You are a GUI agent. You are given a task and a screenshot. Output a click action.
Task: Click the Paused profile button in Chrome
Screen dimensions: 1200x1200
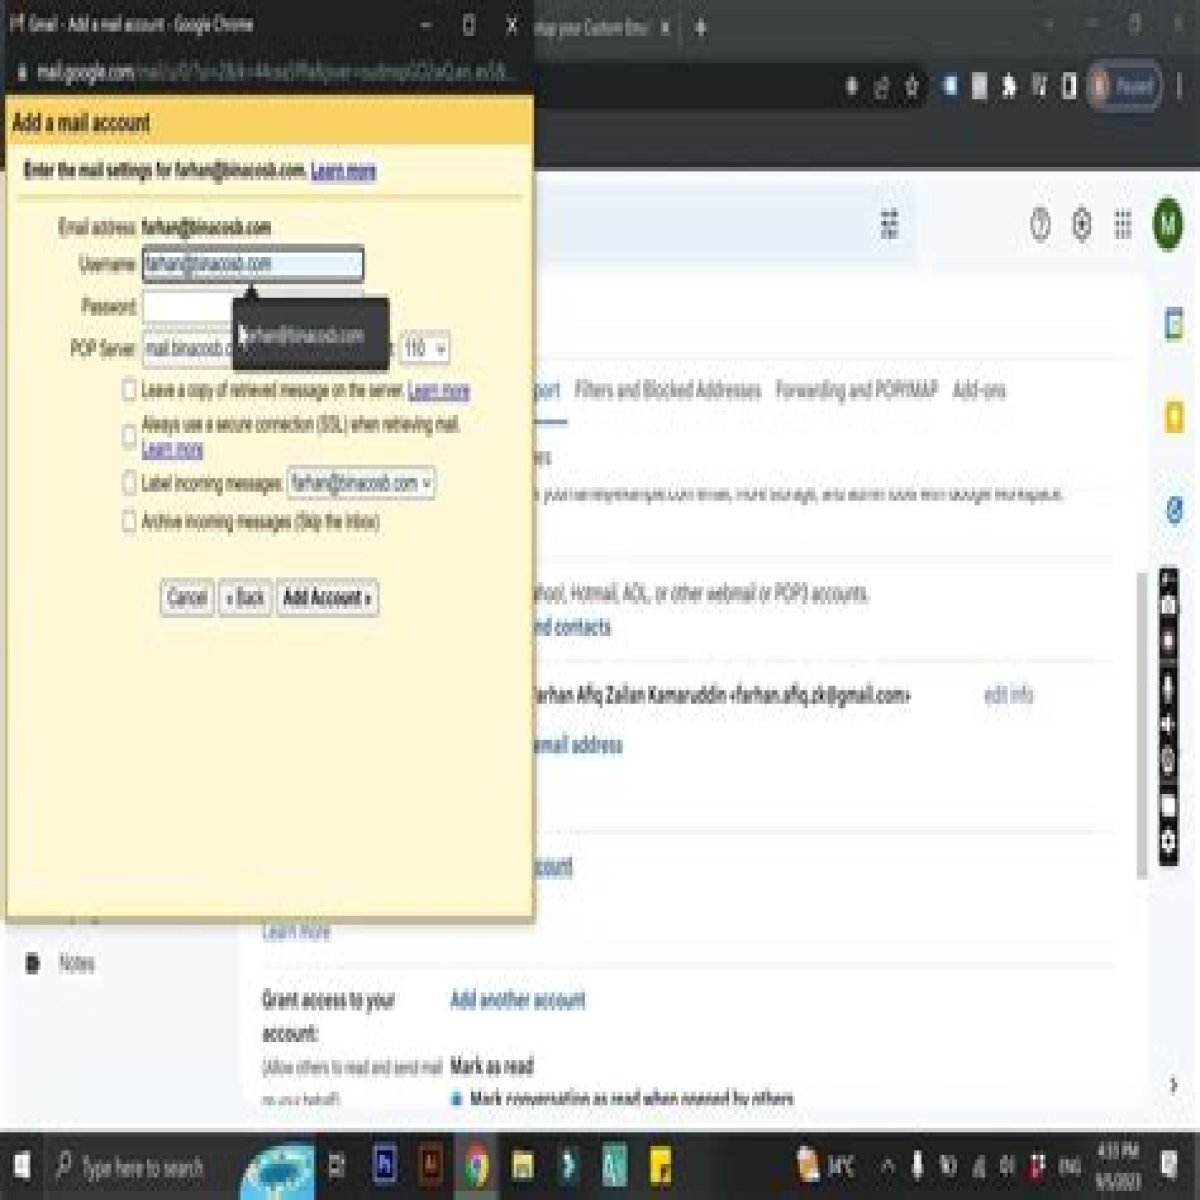[x=1125, y=87]
